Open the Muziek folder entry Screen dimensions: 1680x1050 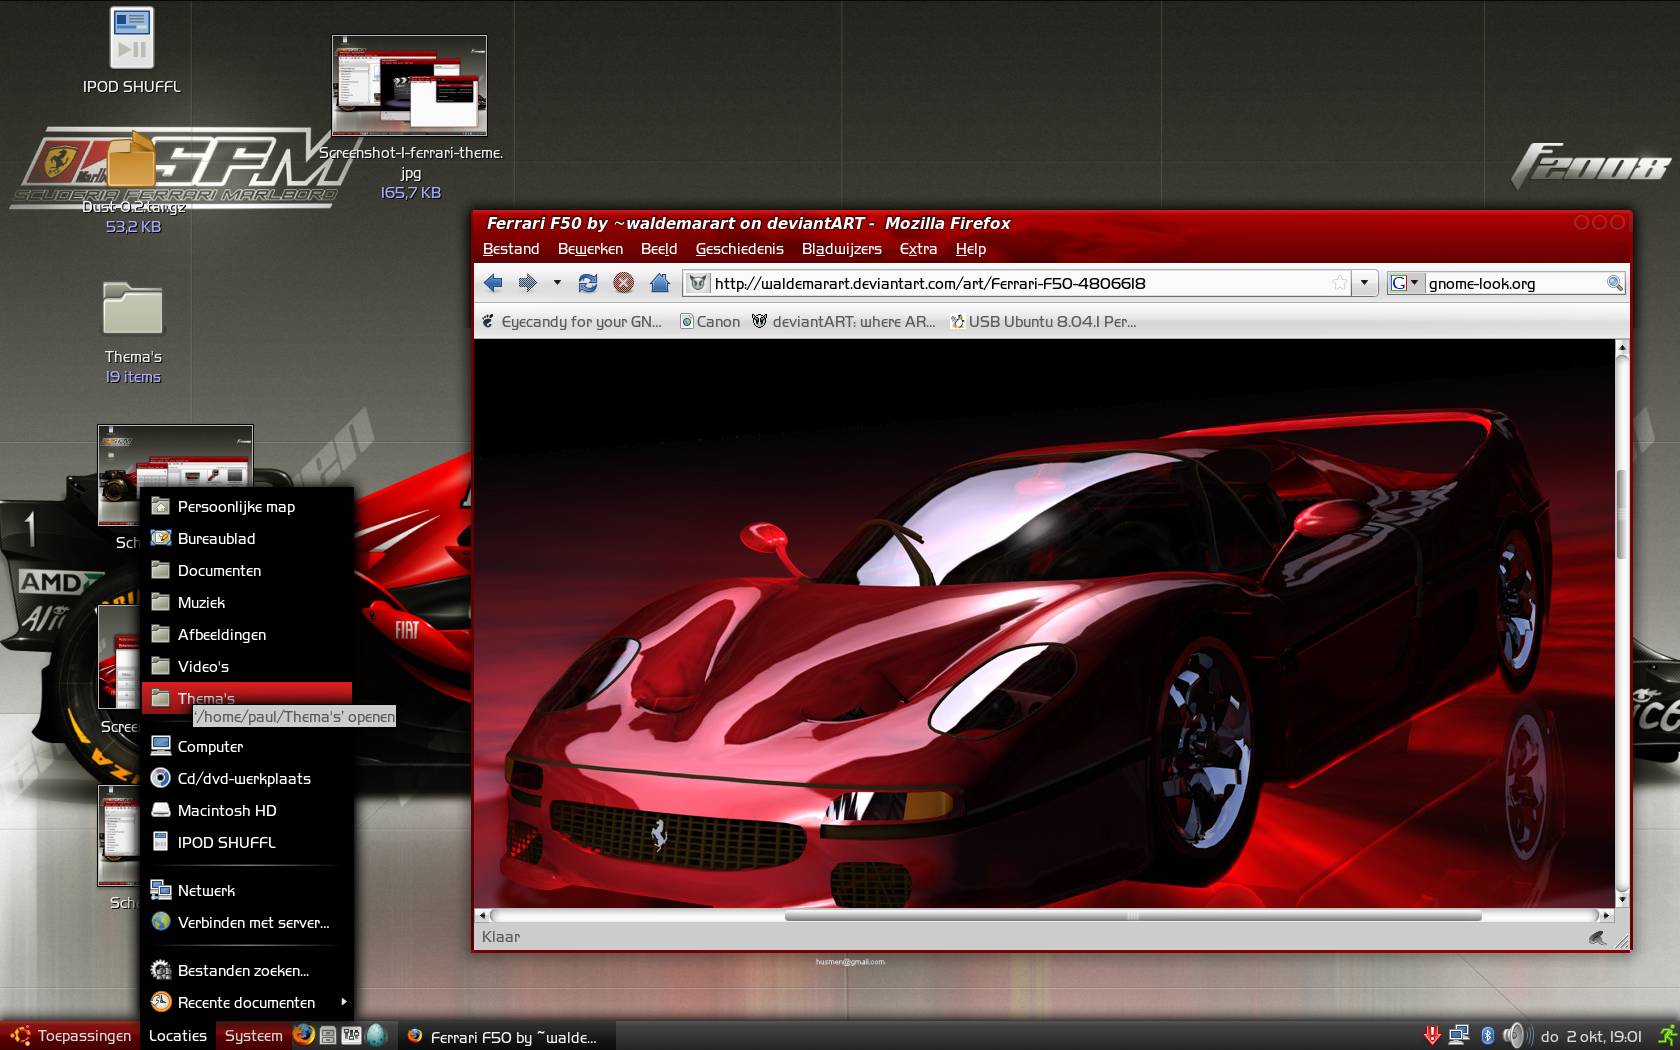(x=247, y=603)
